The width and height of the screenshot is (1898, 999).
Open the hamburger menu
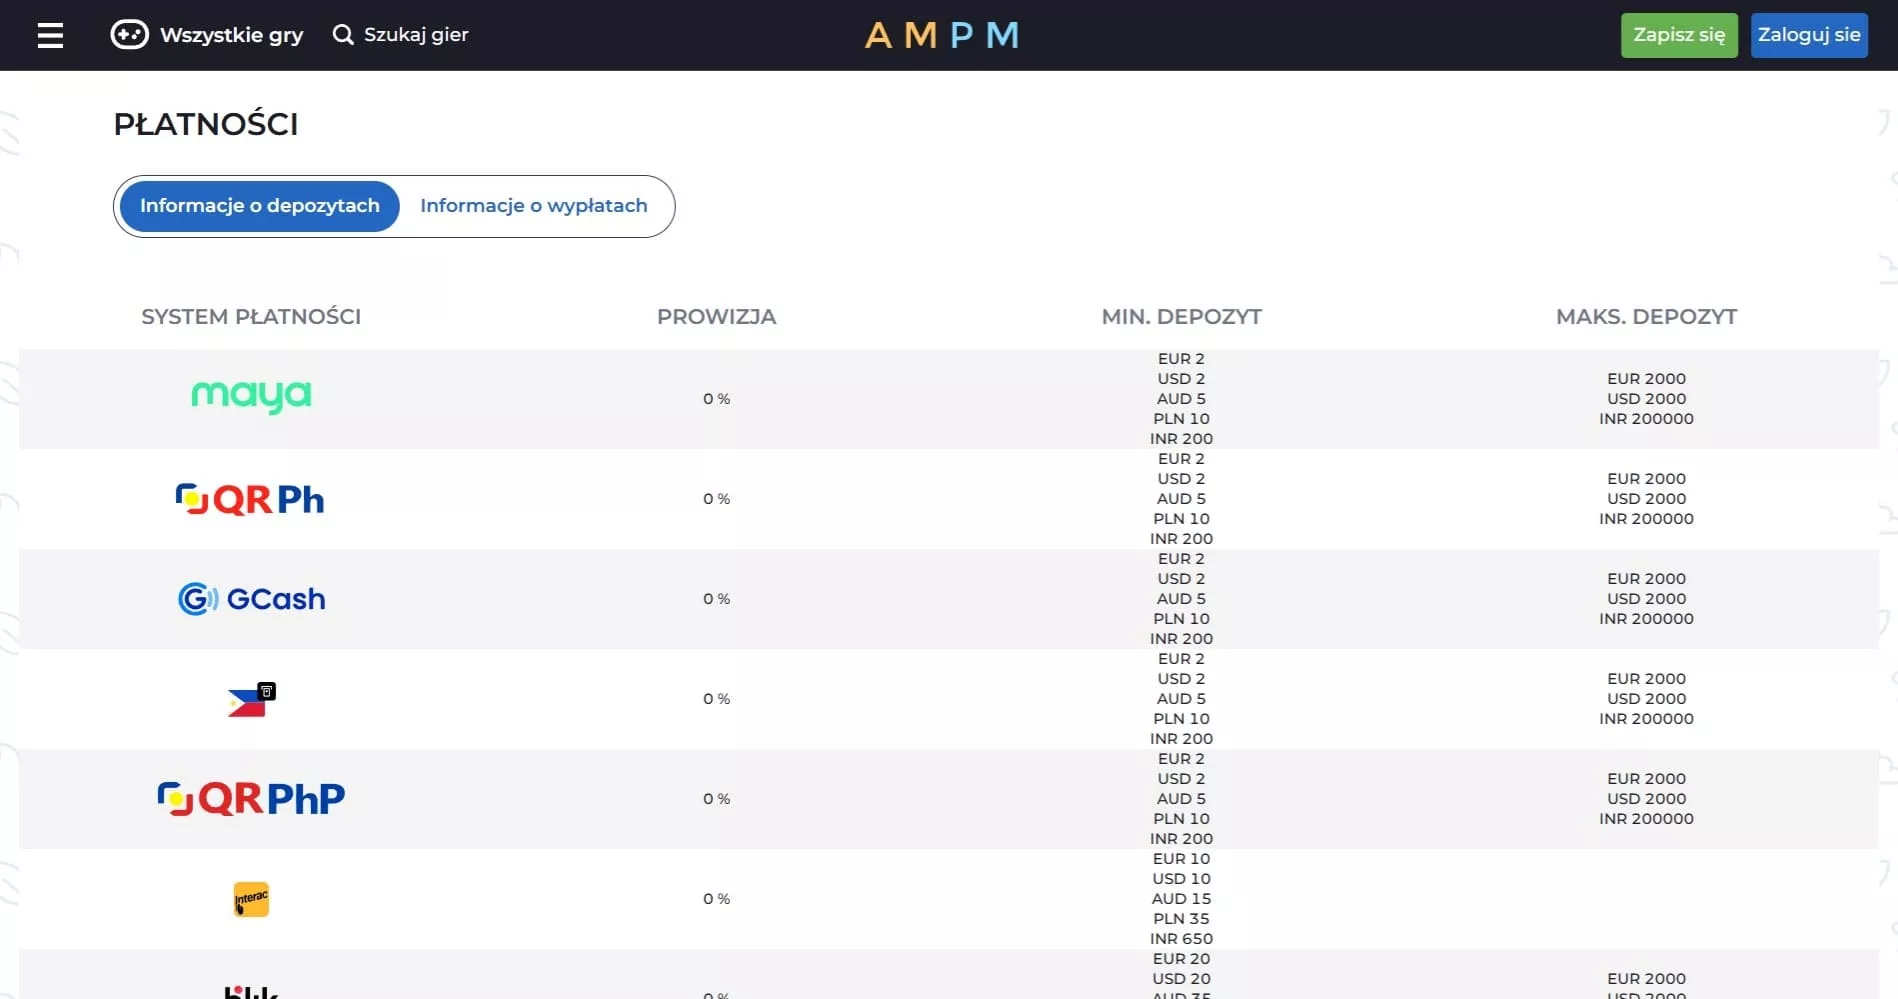tap(50, 36)
